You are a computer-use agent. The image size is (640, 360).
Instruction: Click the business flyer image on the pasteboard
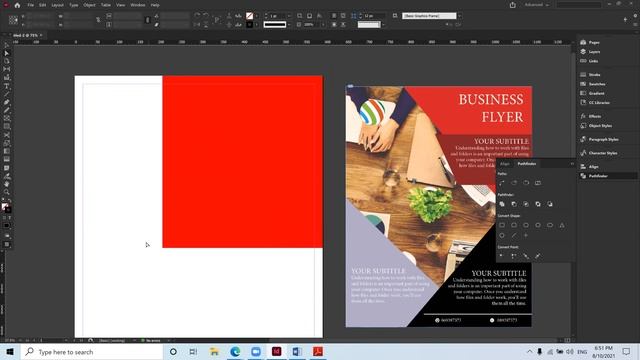pos(439,206)
